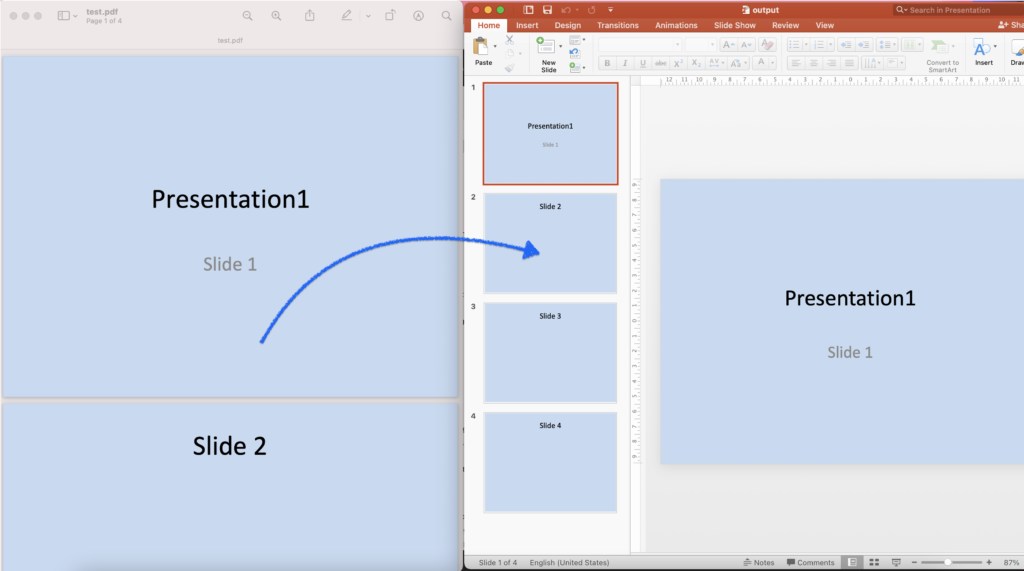Screen dimensions: 1024x571
Task: Click the Share icon in Preview
Action: pyautogui.click(x=310, y=16)
